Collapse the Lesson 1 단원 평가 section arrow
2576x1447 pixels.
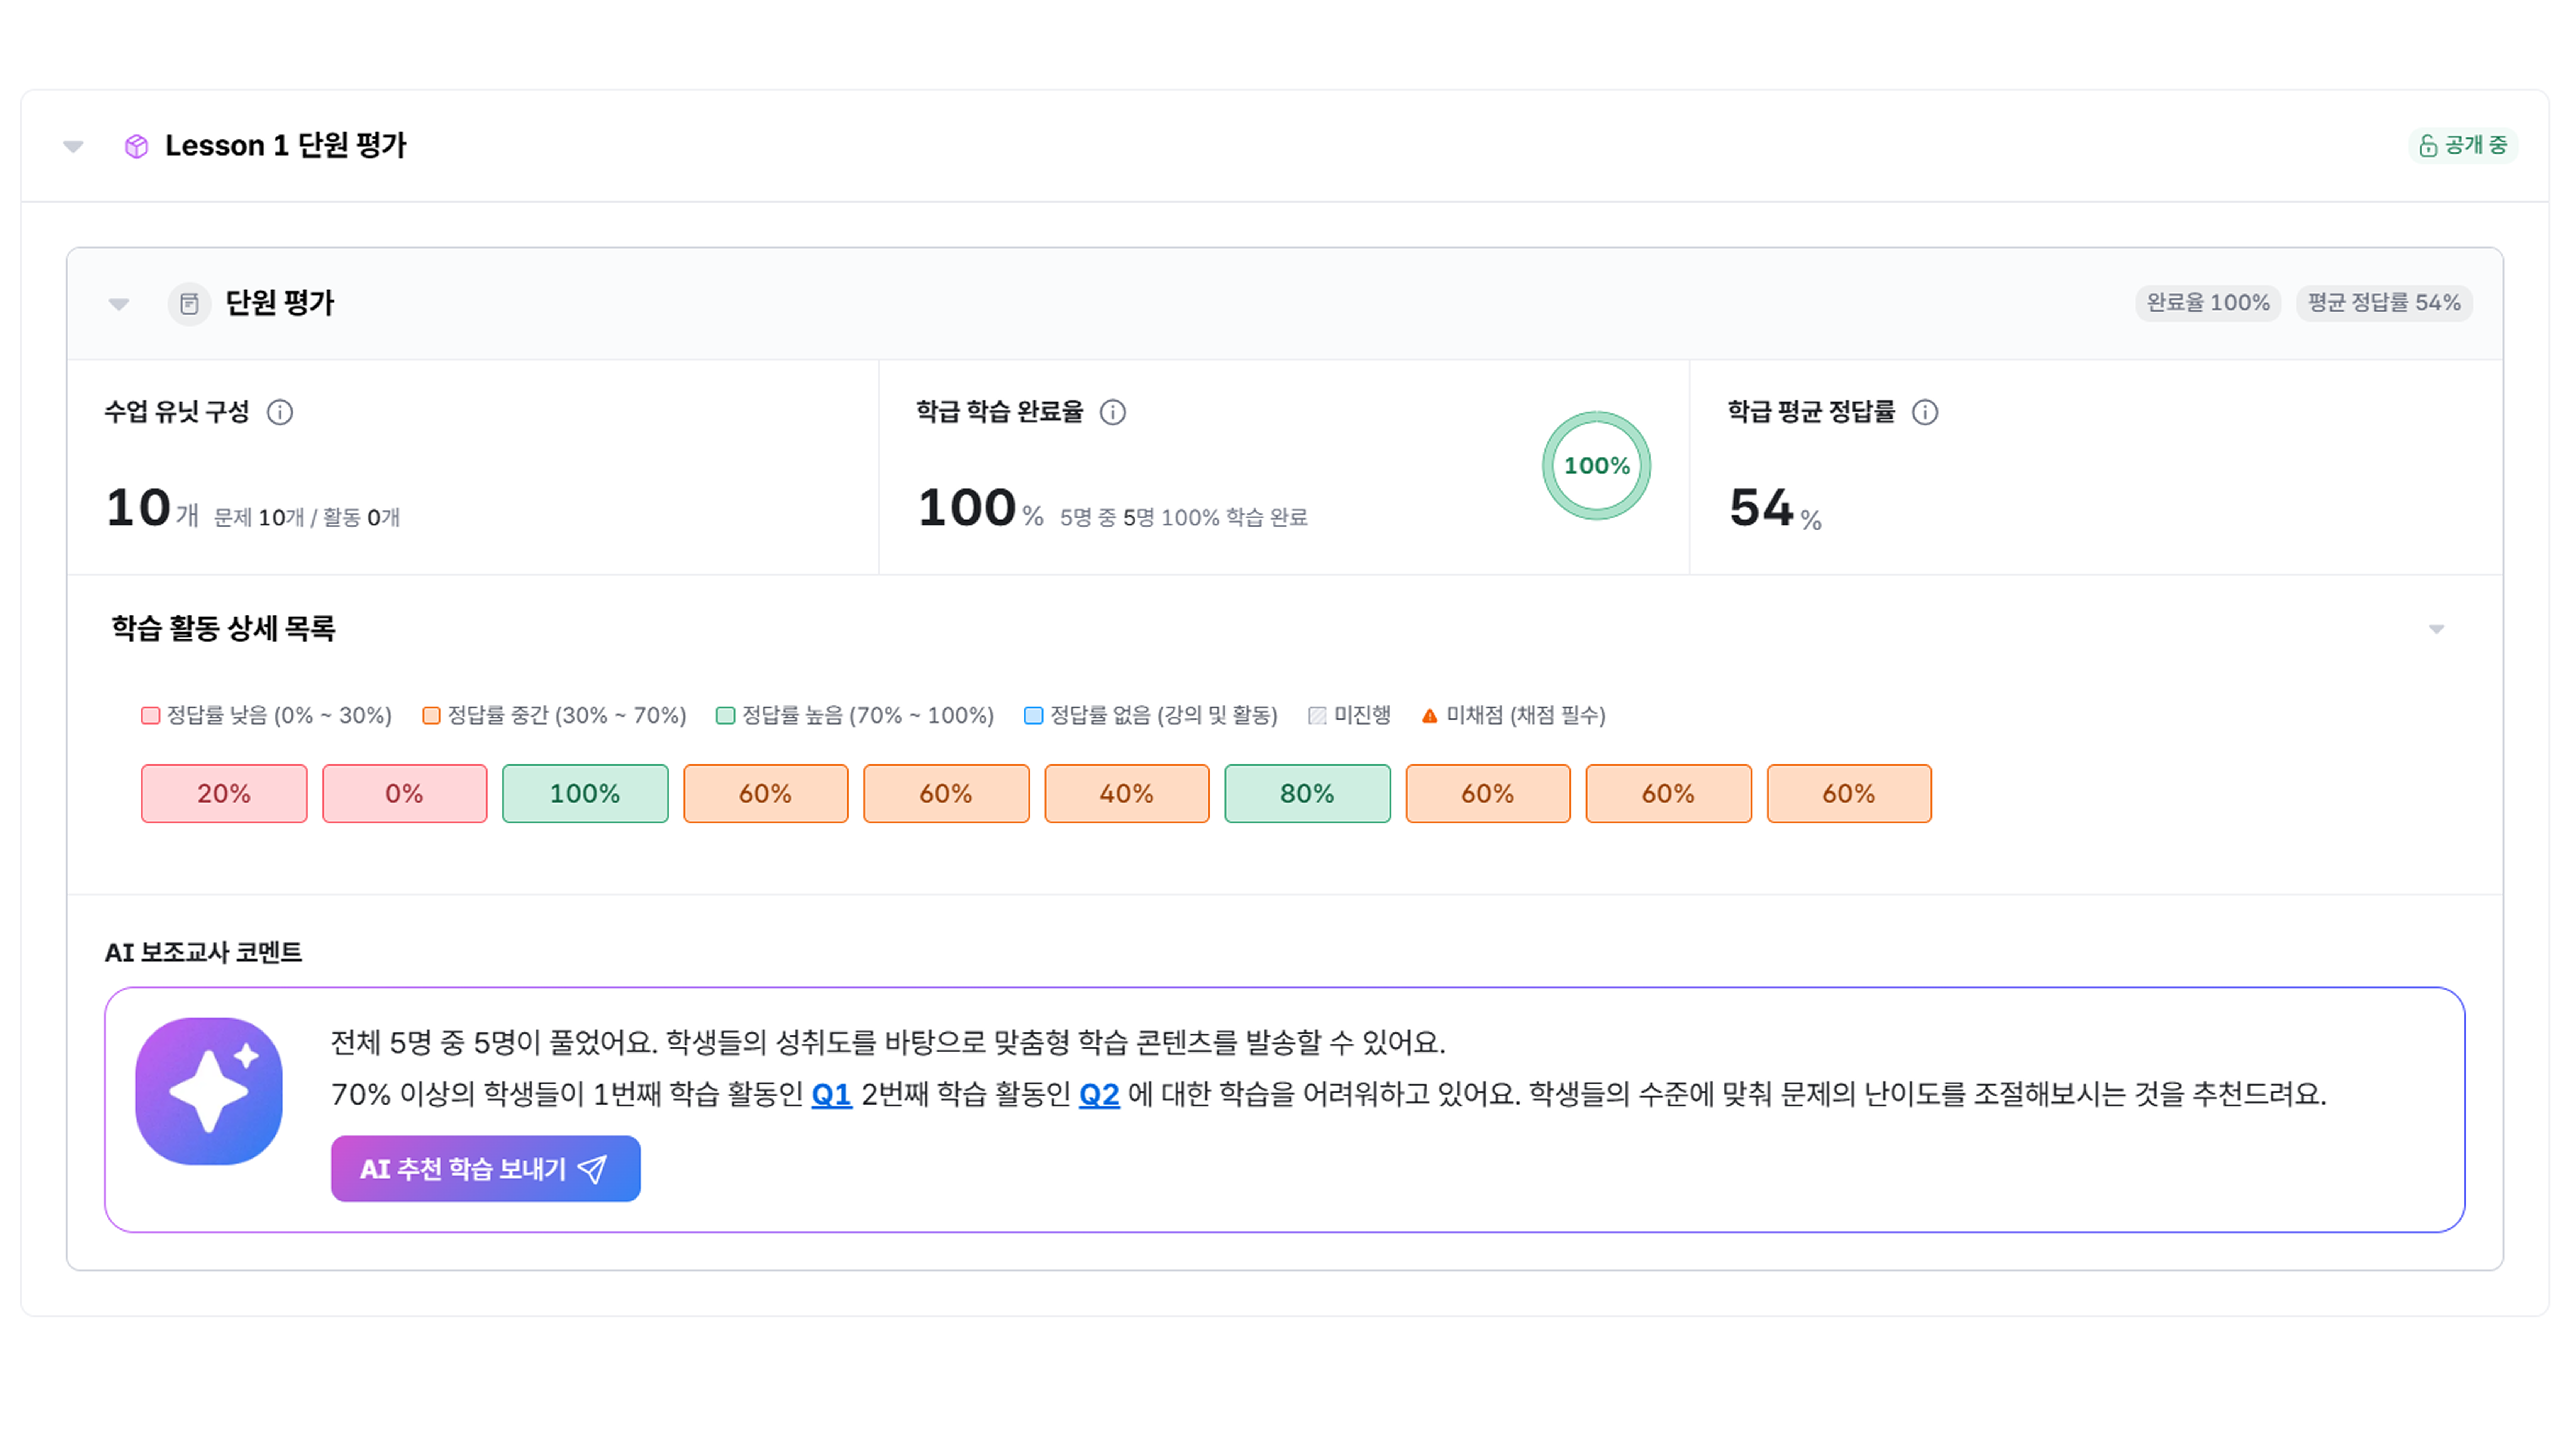click(x=73, y=147)
